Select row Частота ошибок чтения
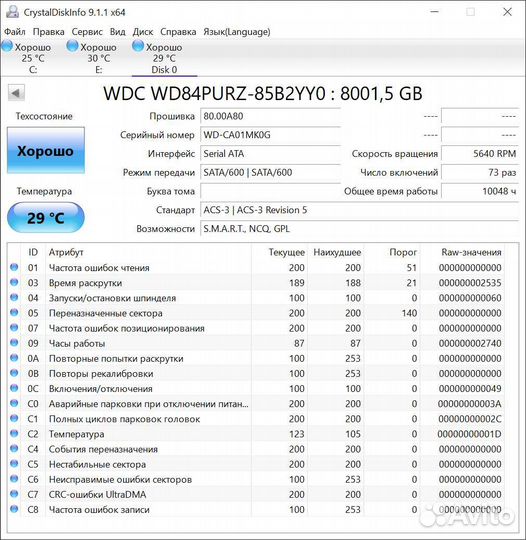The width and height of the screenshot is (526, 540). click(x=256, y=267)
